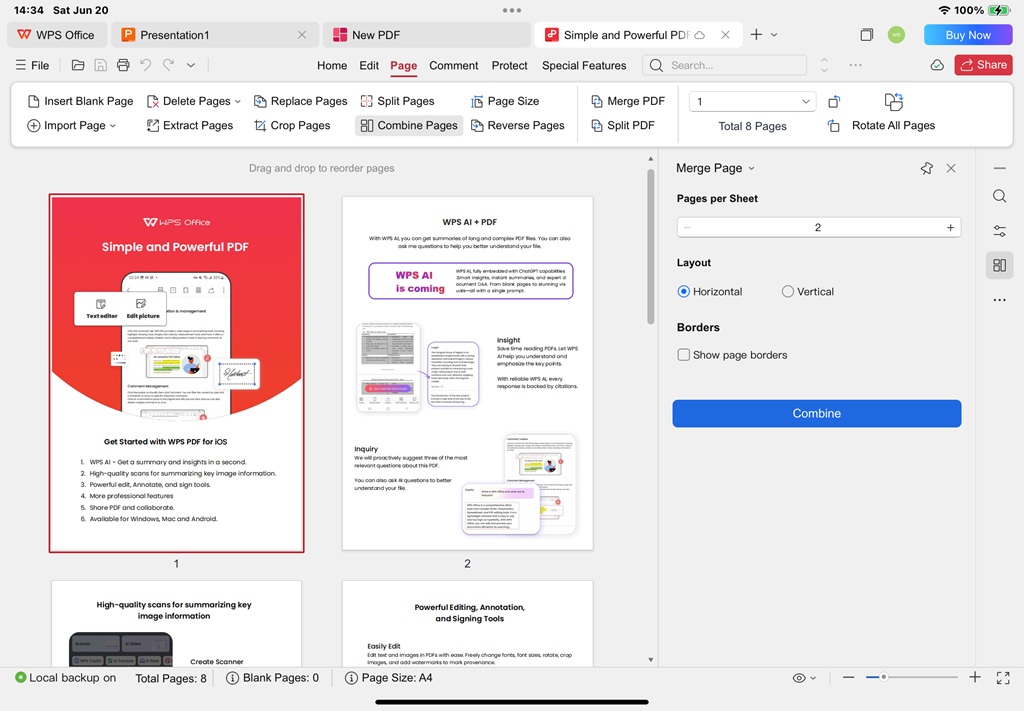This screenshot has height=711, width=1024.
Task: Expand quick access toolbar chevron
Action: point(191,65)
